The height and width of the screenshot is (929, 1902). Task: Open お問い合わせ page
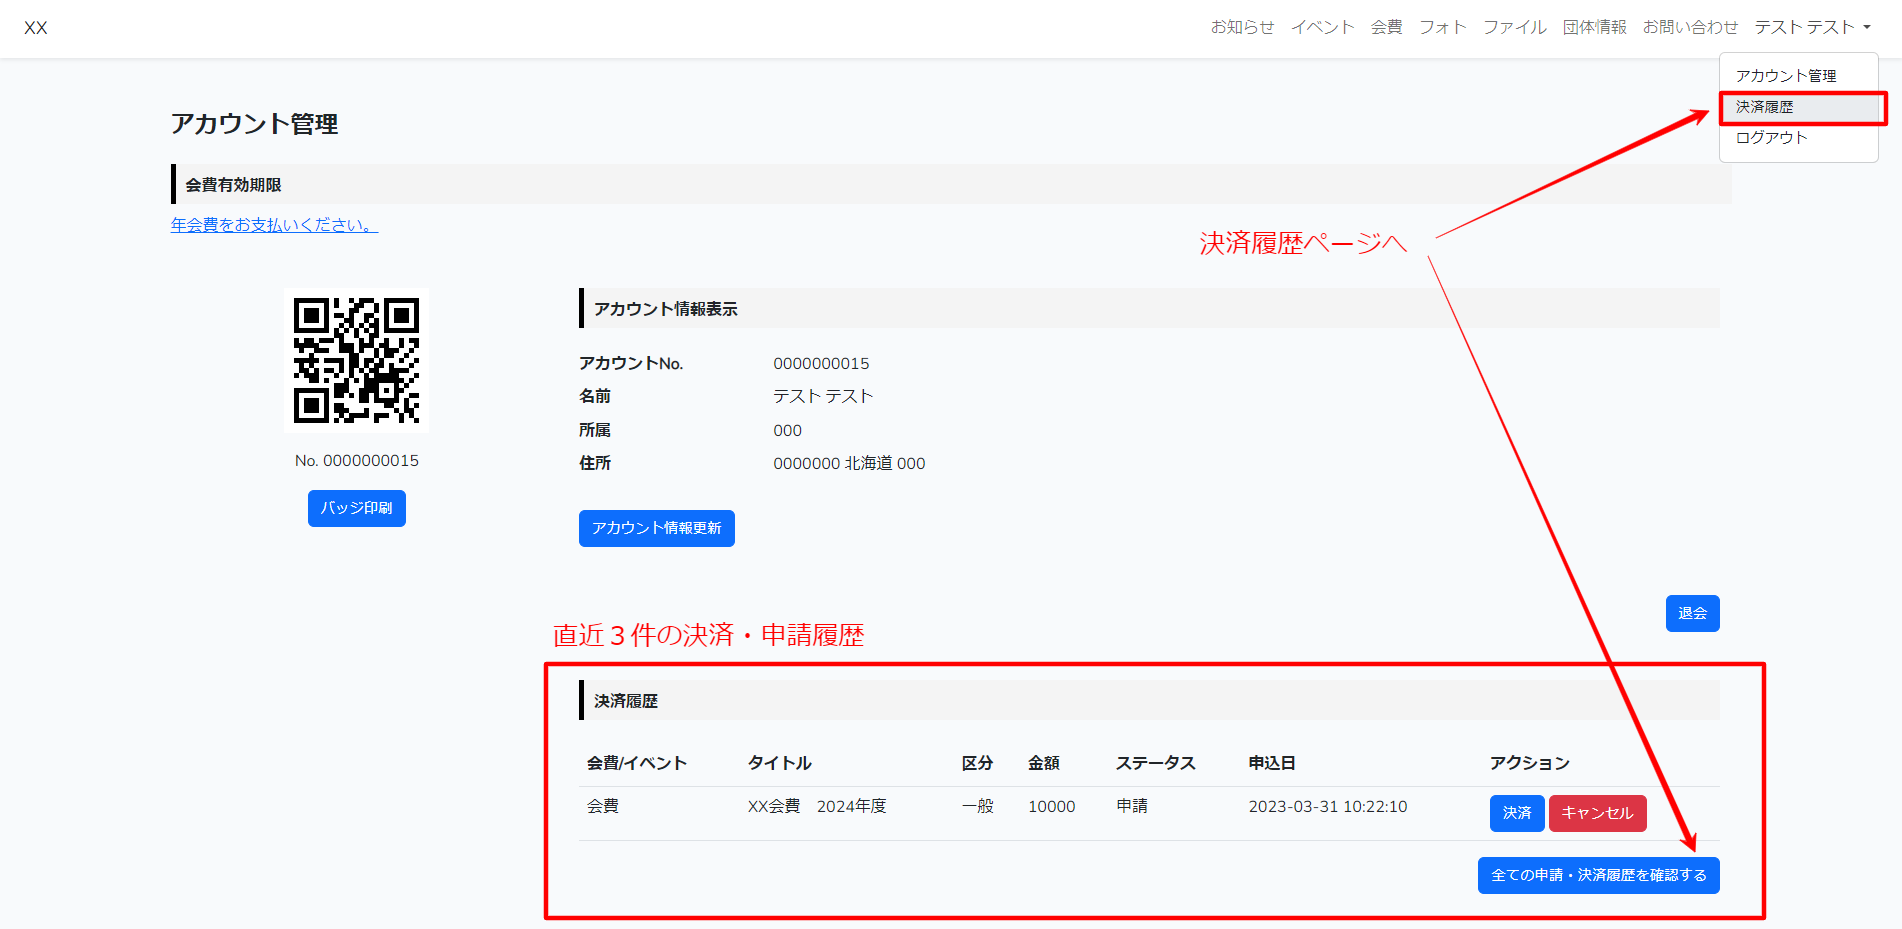[1690, 27]
